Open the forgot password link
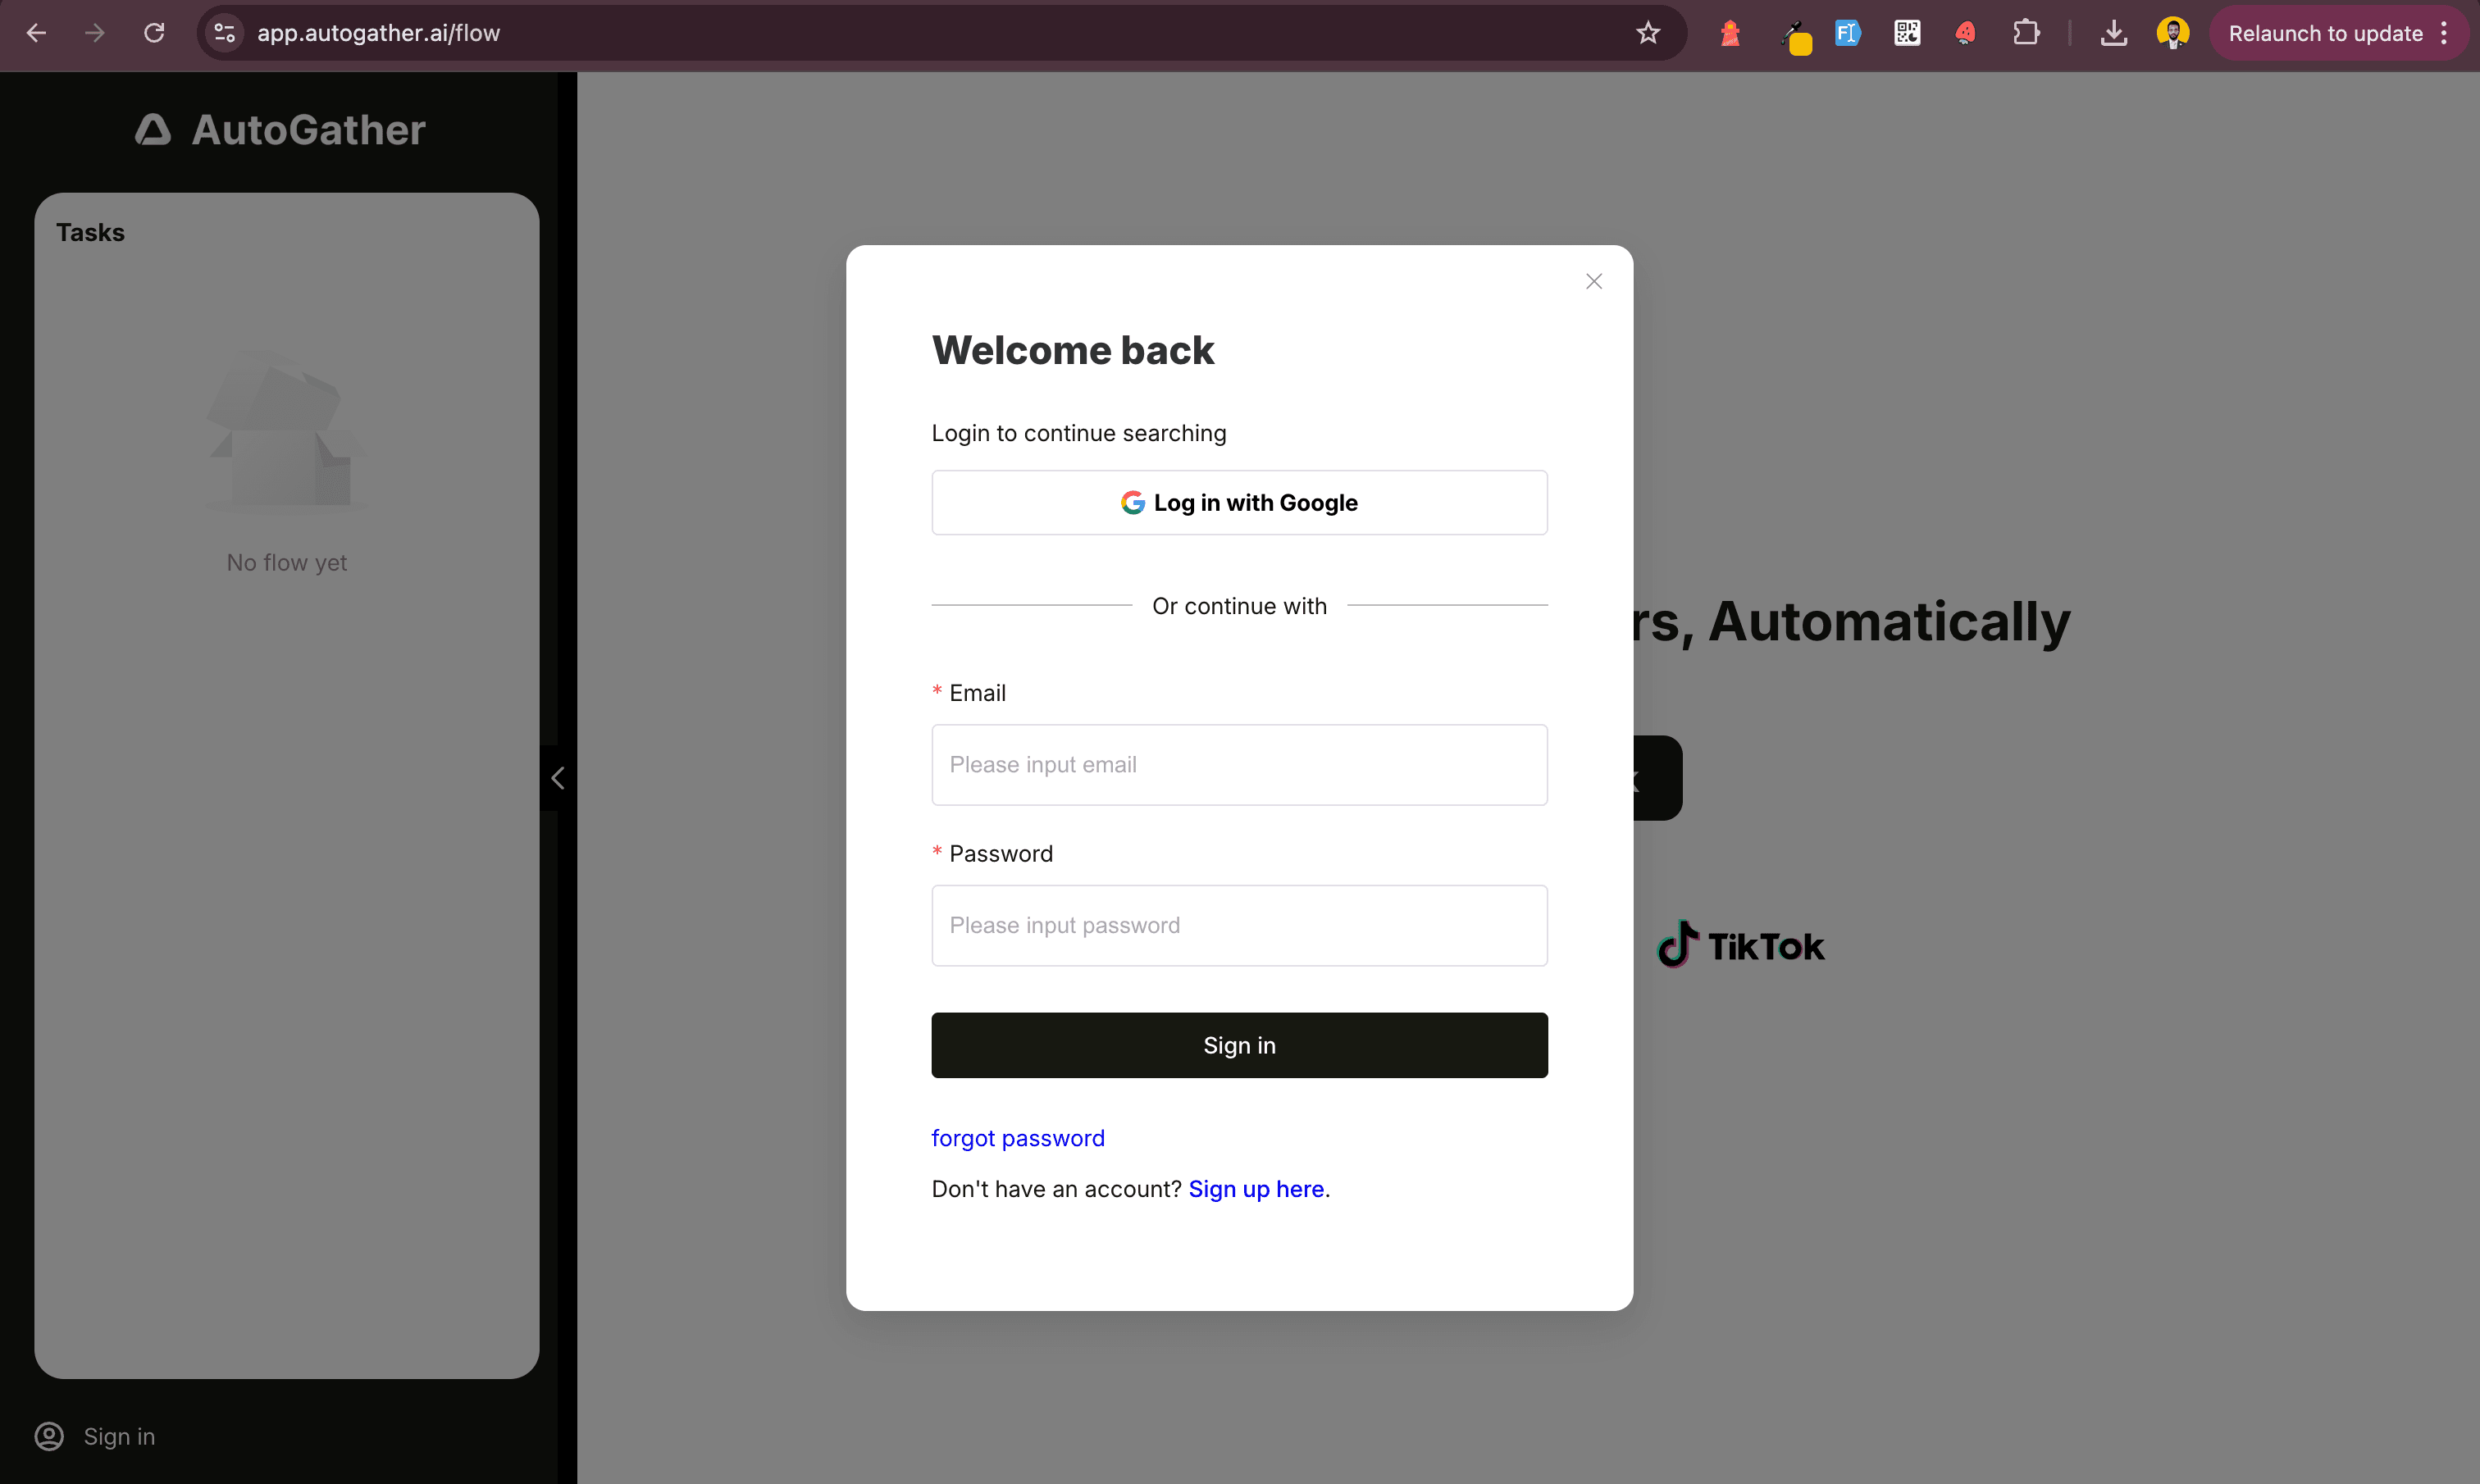 point(1017,1138)
